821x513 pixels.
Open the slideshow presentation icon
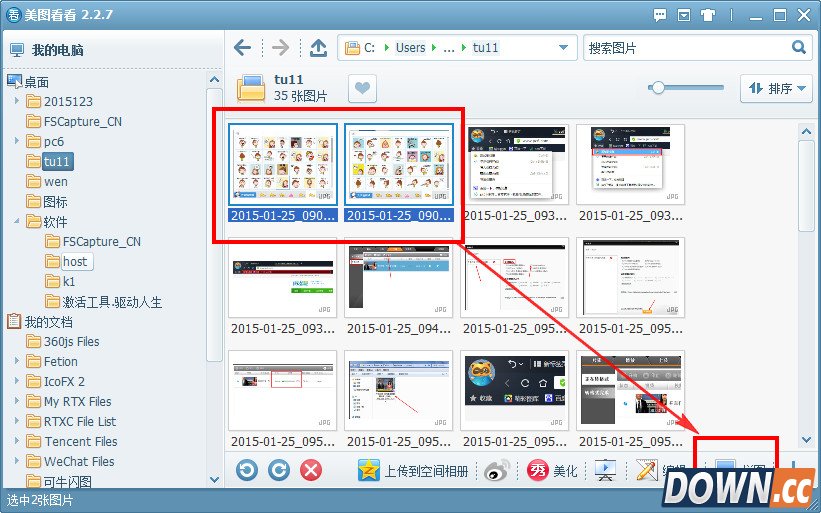[x=605, y=471]
